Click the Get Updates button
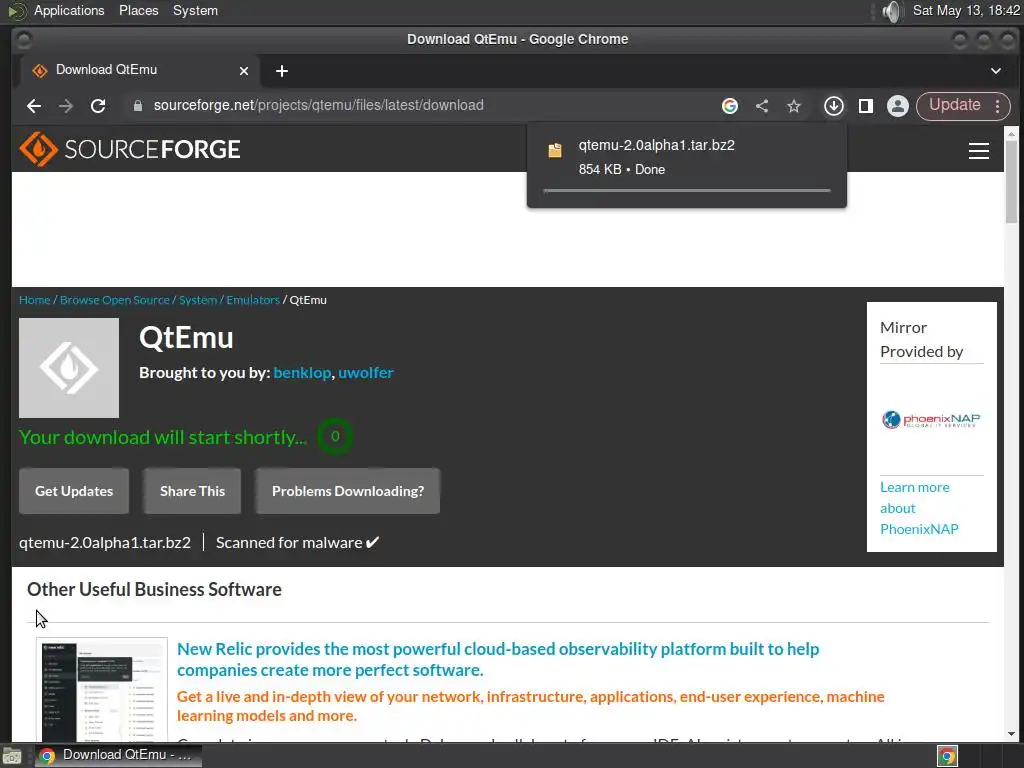Image resolution: width=1024 pixels, height=768 pixels. (74, 491)
